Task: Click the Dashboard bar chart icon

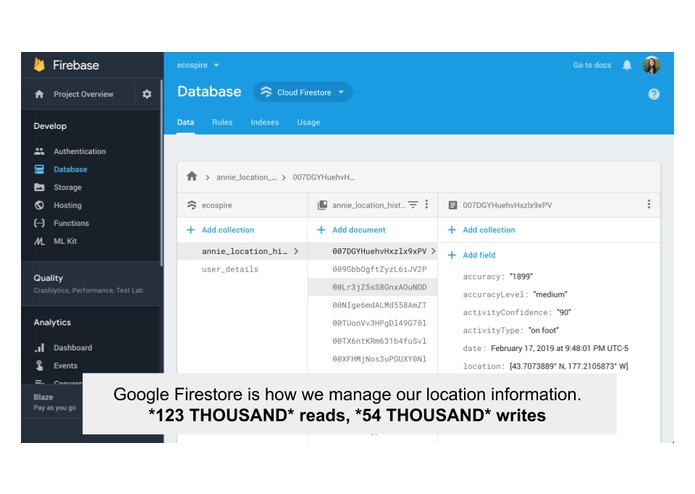Action: pyautogui.click(x=39, y=347)
